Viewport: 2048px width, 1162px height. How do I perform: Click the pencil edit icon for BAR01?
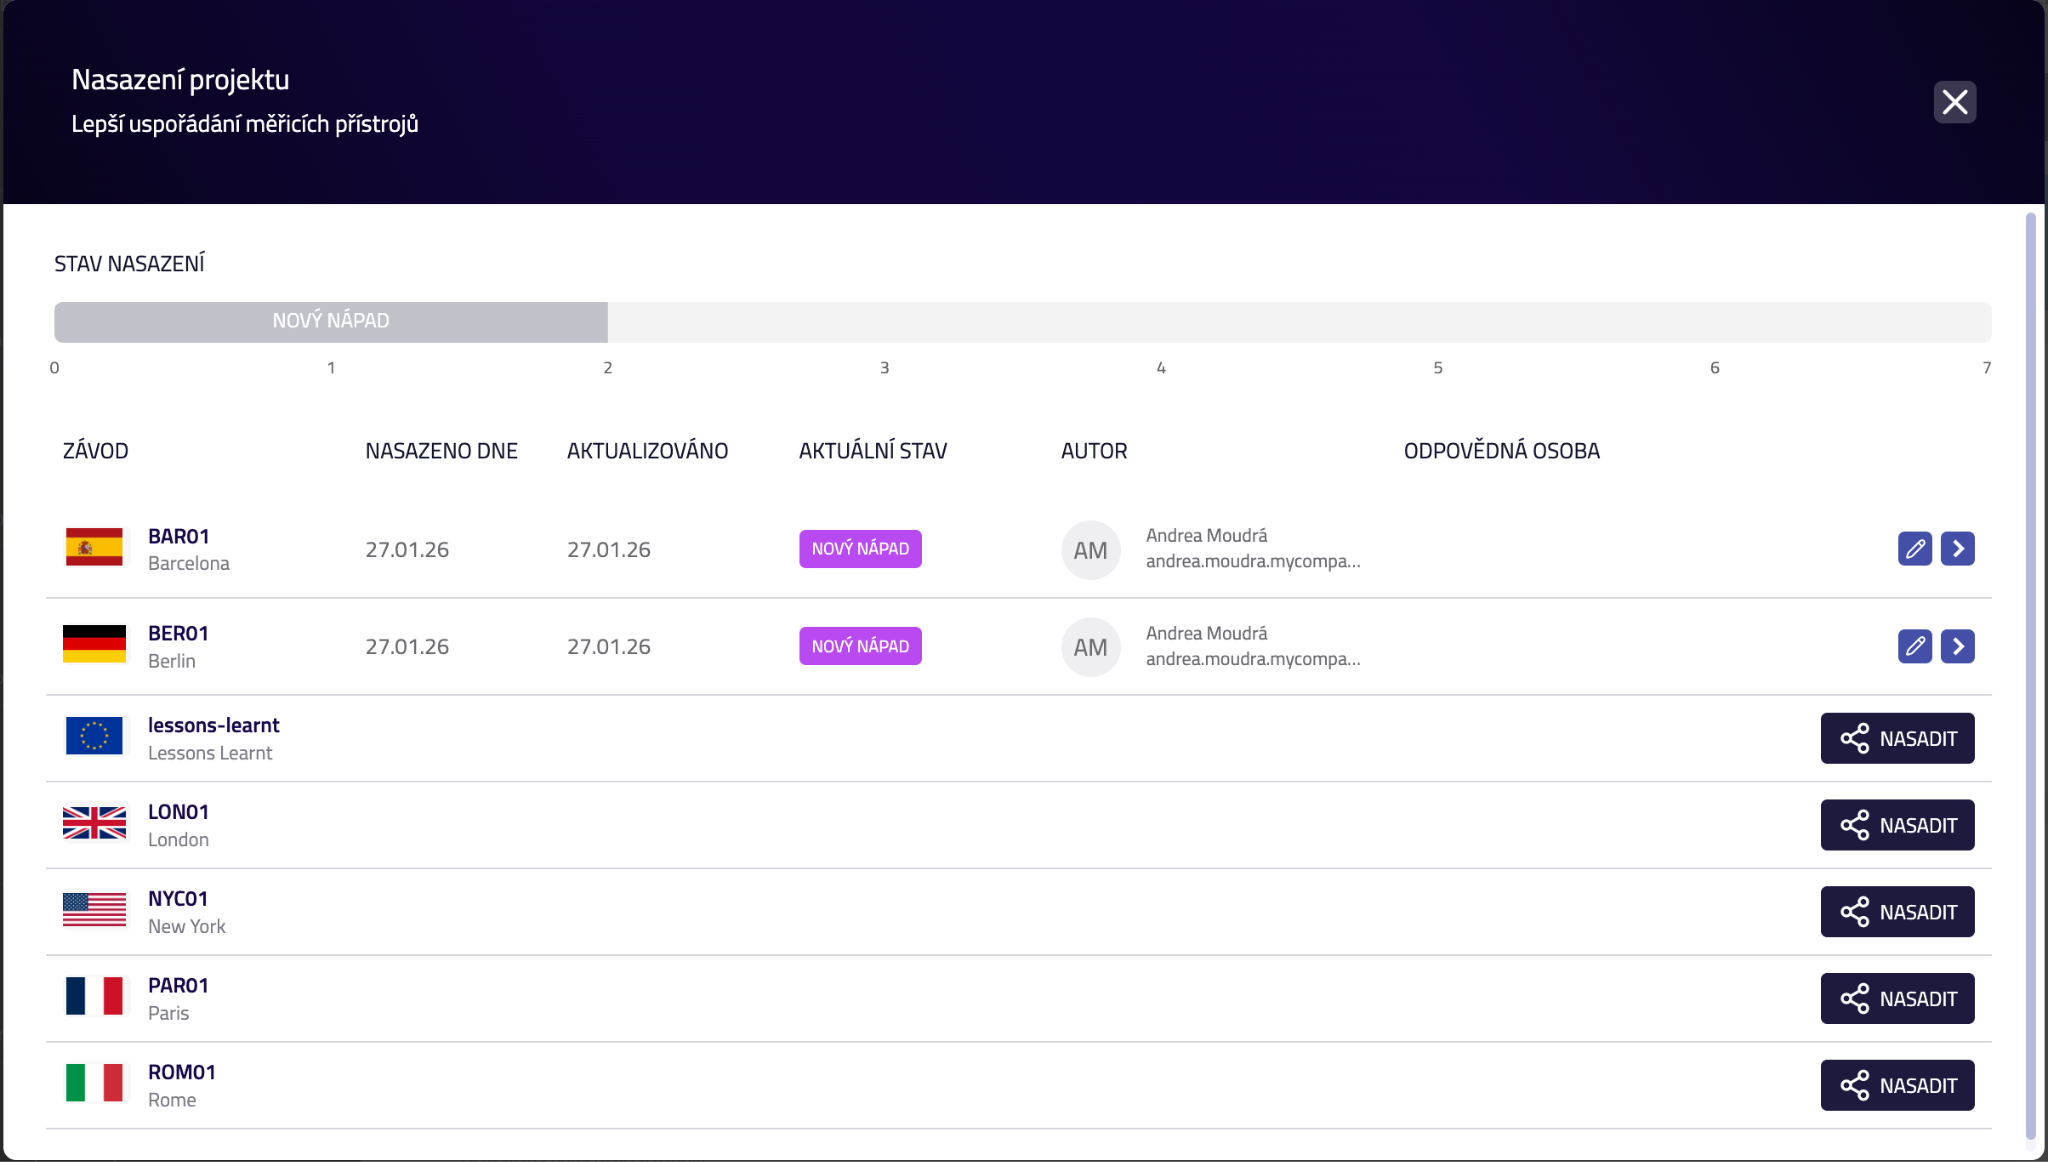pos(1914,548)
